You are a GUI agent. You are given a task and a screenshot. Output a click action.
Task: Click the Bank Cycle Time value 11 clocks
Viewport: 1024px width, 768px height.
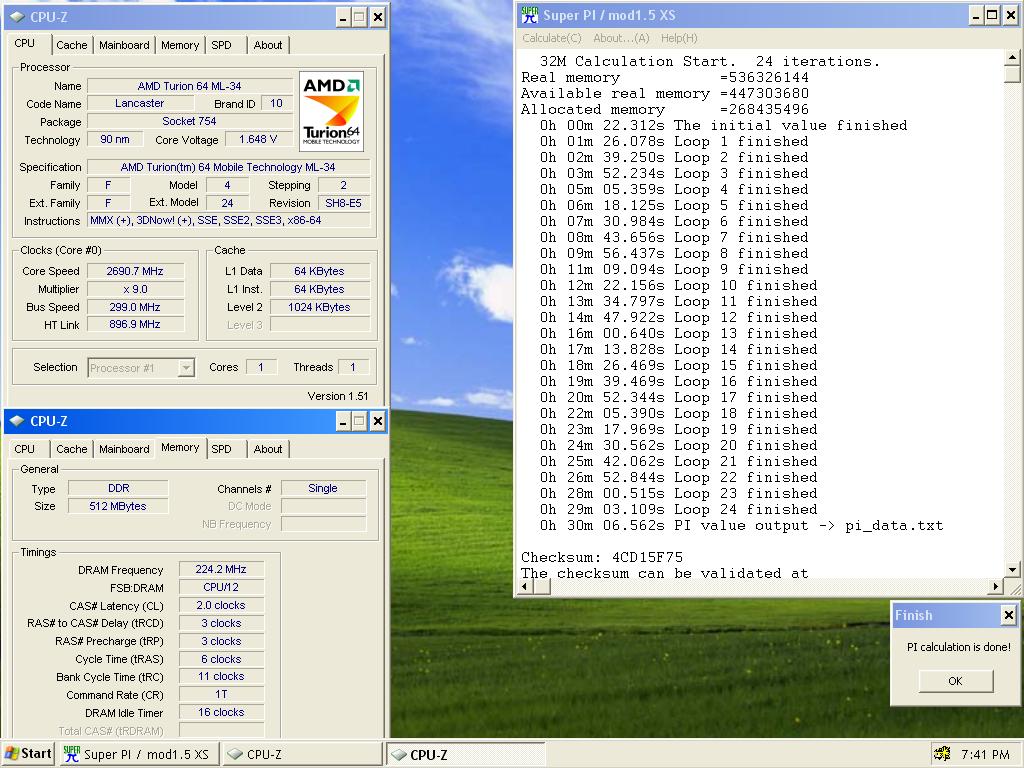click(x=221, y=677)
